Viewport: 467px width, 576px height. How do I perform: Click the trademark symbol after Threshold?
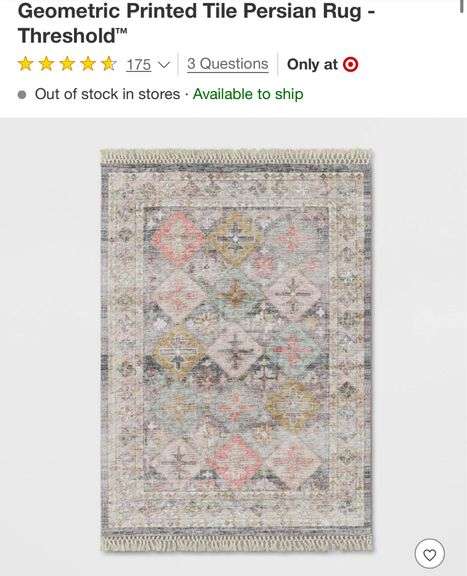pyautogui.click(x=122, y=32)
